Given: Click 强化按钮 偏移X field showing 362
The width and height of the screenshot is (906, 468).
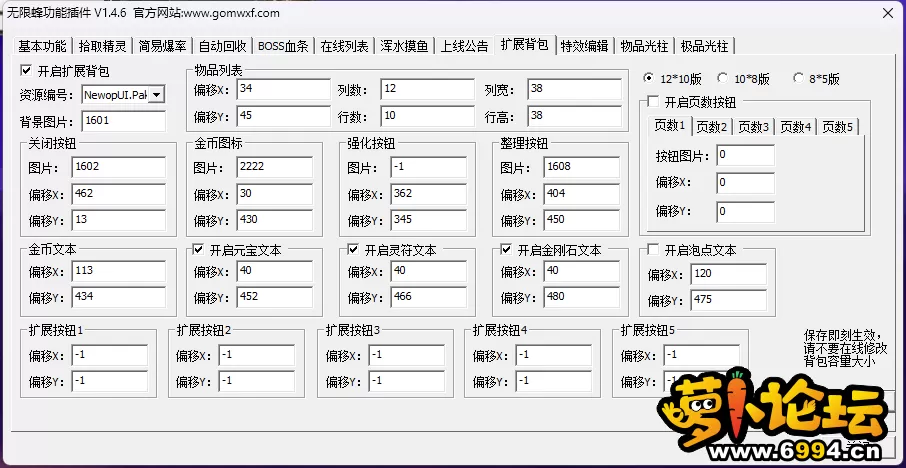Looking at the screenshot, I should click(428, 194).
